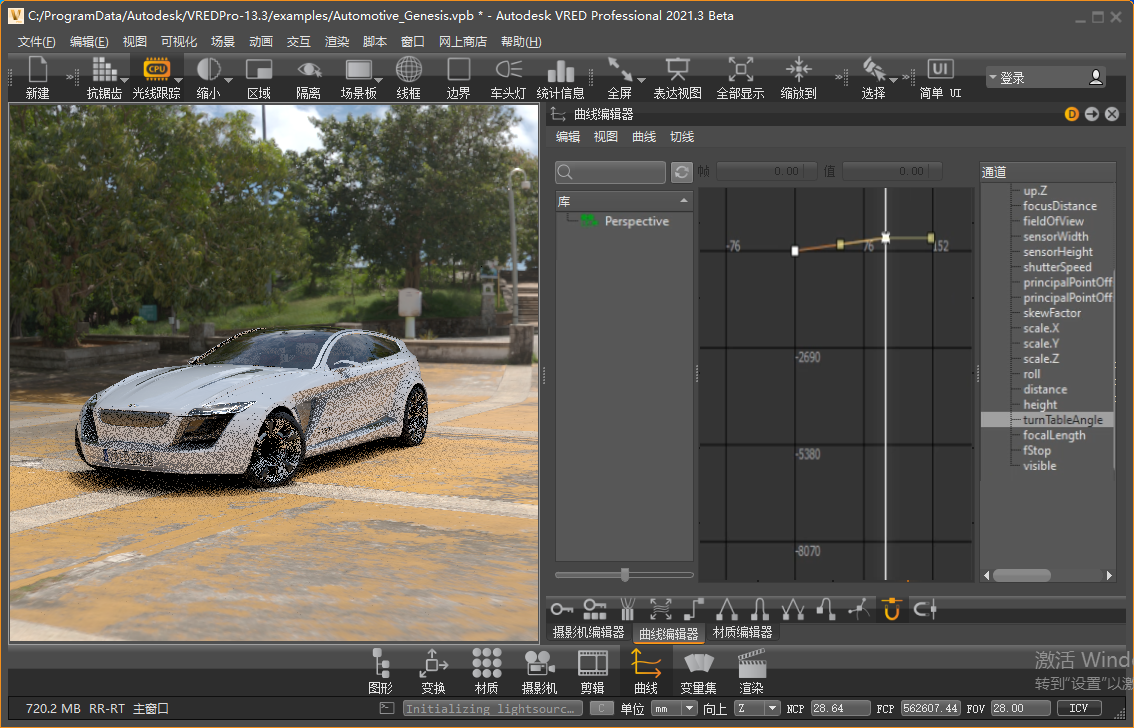Open the 线框 (Wireframe) display mode
The height and width of the screenshot is (728, 1134).
pyautogui.click(x=408, y=78)
